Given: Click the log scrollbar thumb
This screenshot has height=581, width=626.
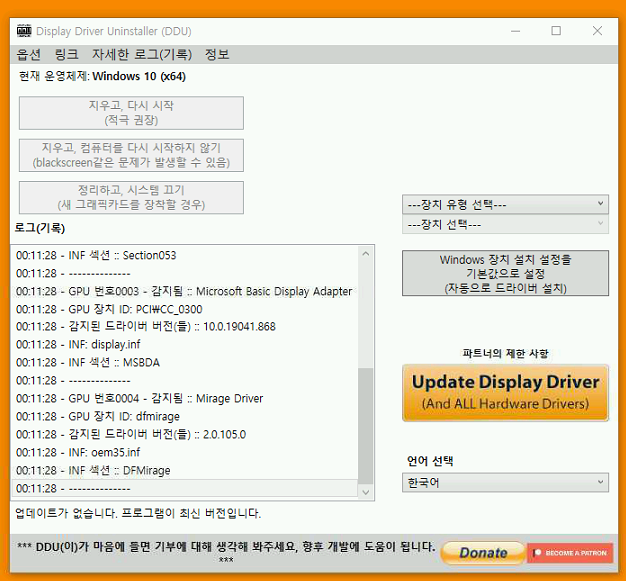Looking at the screenshot, I should pyautogui.click(x=366, y=426).
